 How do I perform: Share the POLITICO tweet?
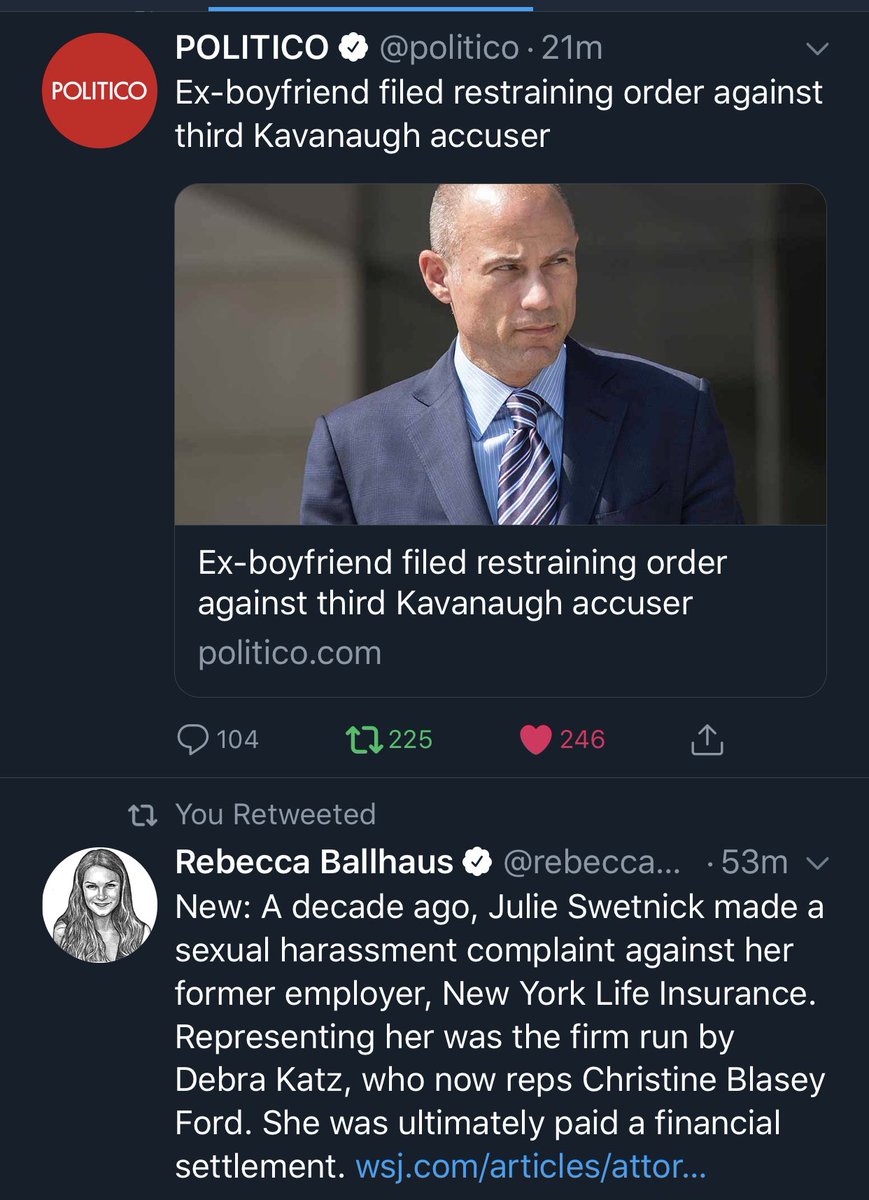coord(706,740)
